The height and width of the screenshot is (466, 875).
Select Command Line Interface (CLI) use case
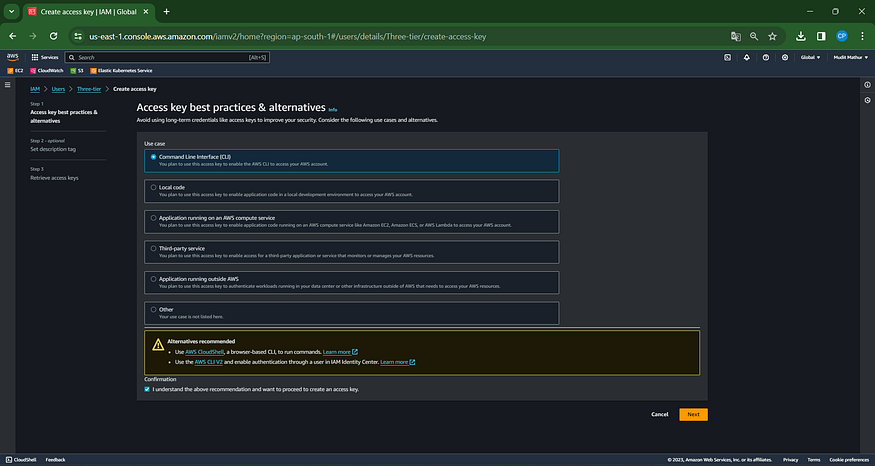[352, 161]
